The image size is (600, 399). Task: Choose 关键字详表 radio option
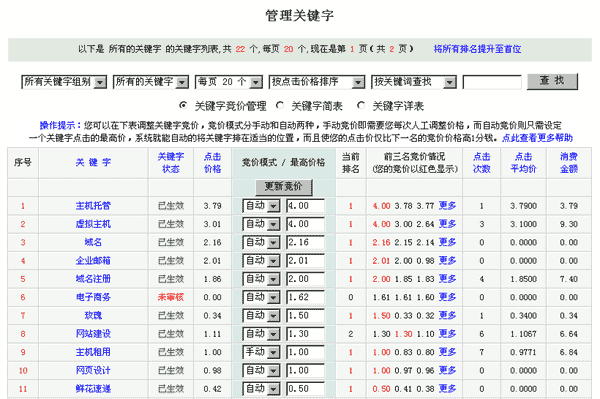pyautogui.click(x=361, y=105)
